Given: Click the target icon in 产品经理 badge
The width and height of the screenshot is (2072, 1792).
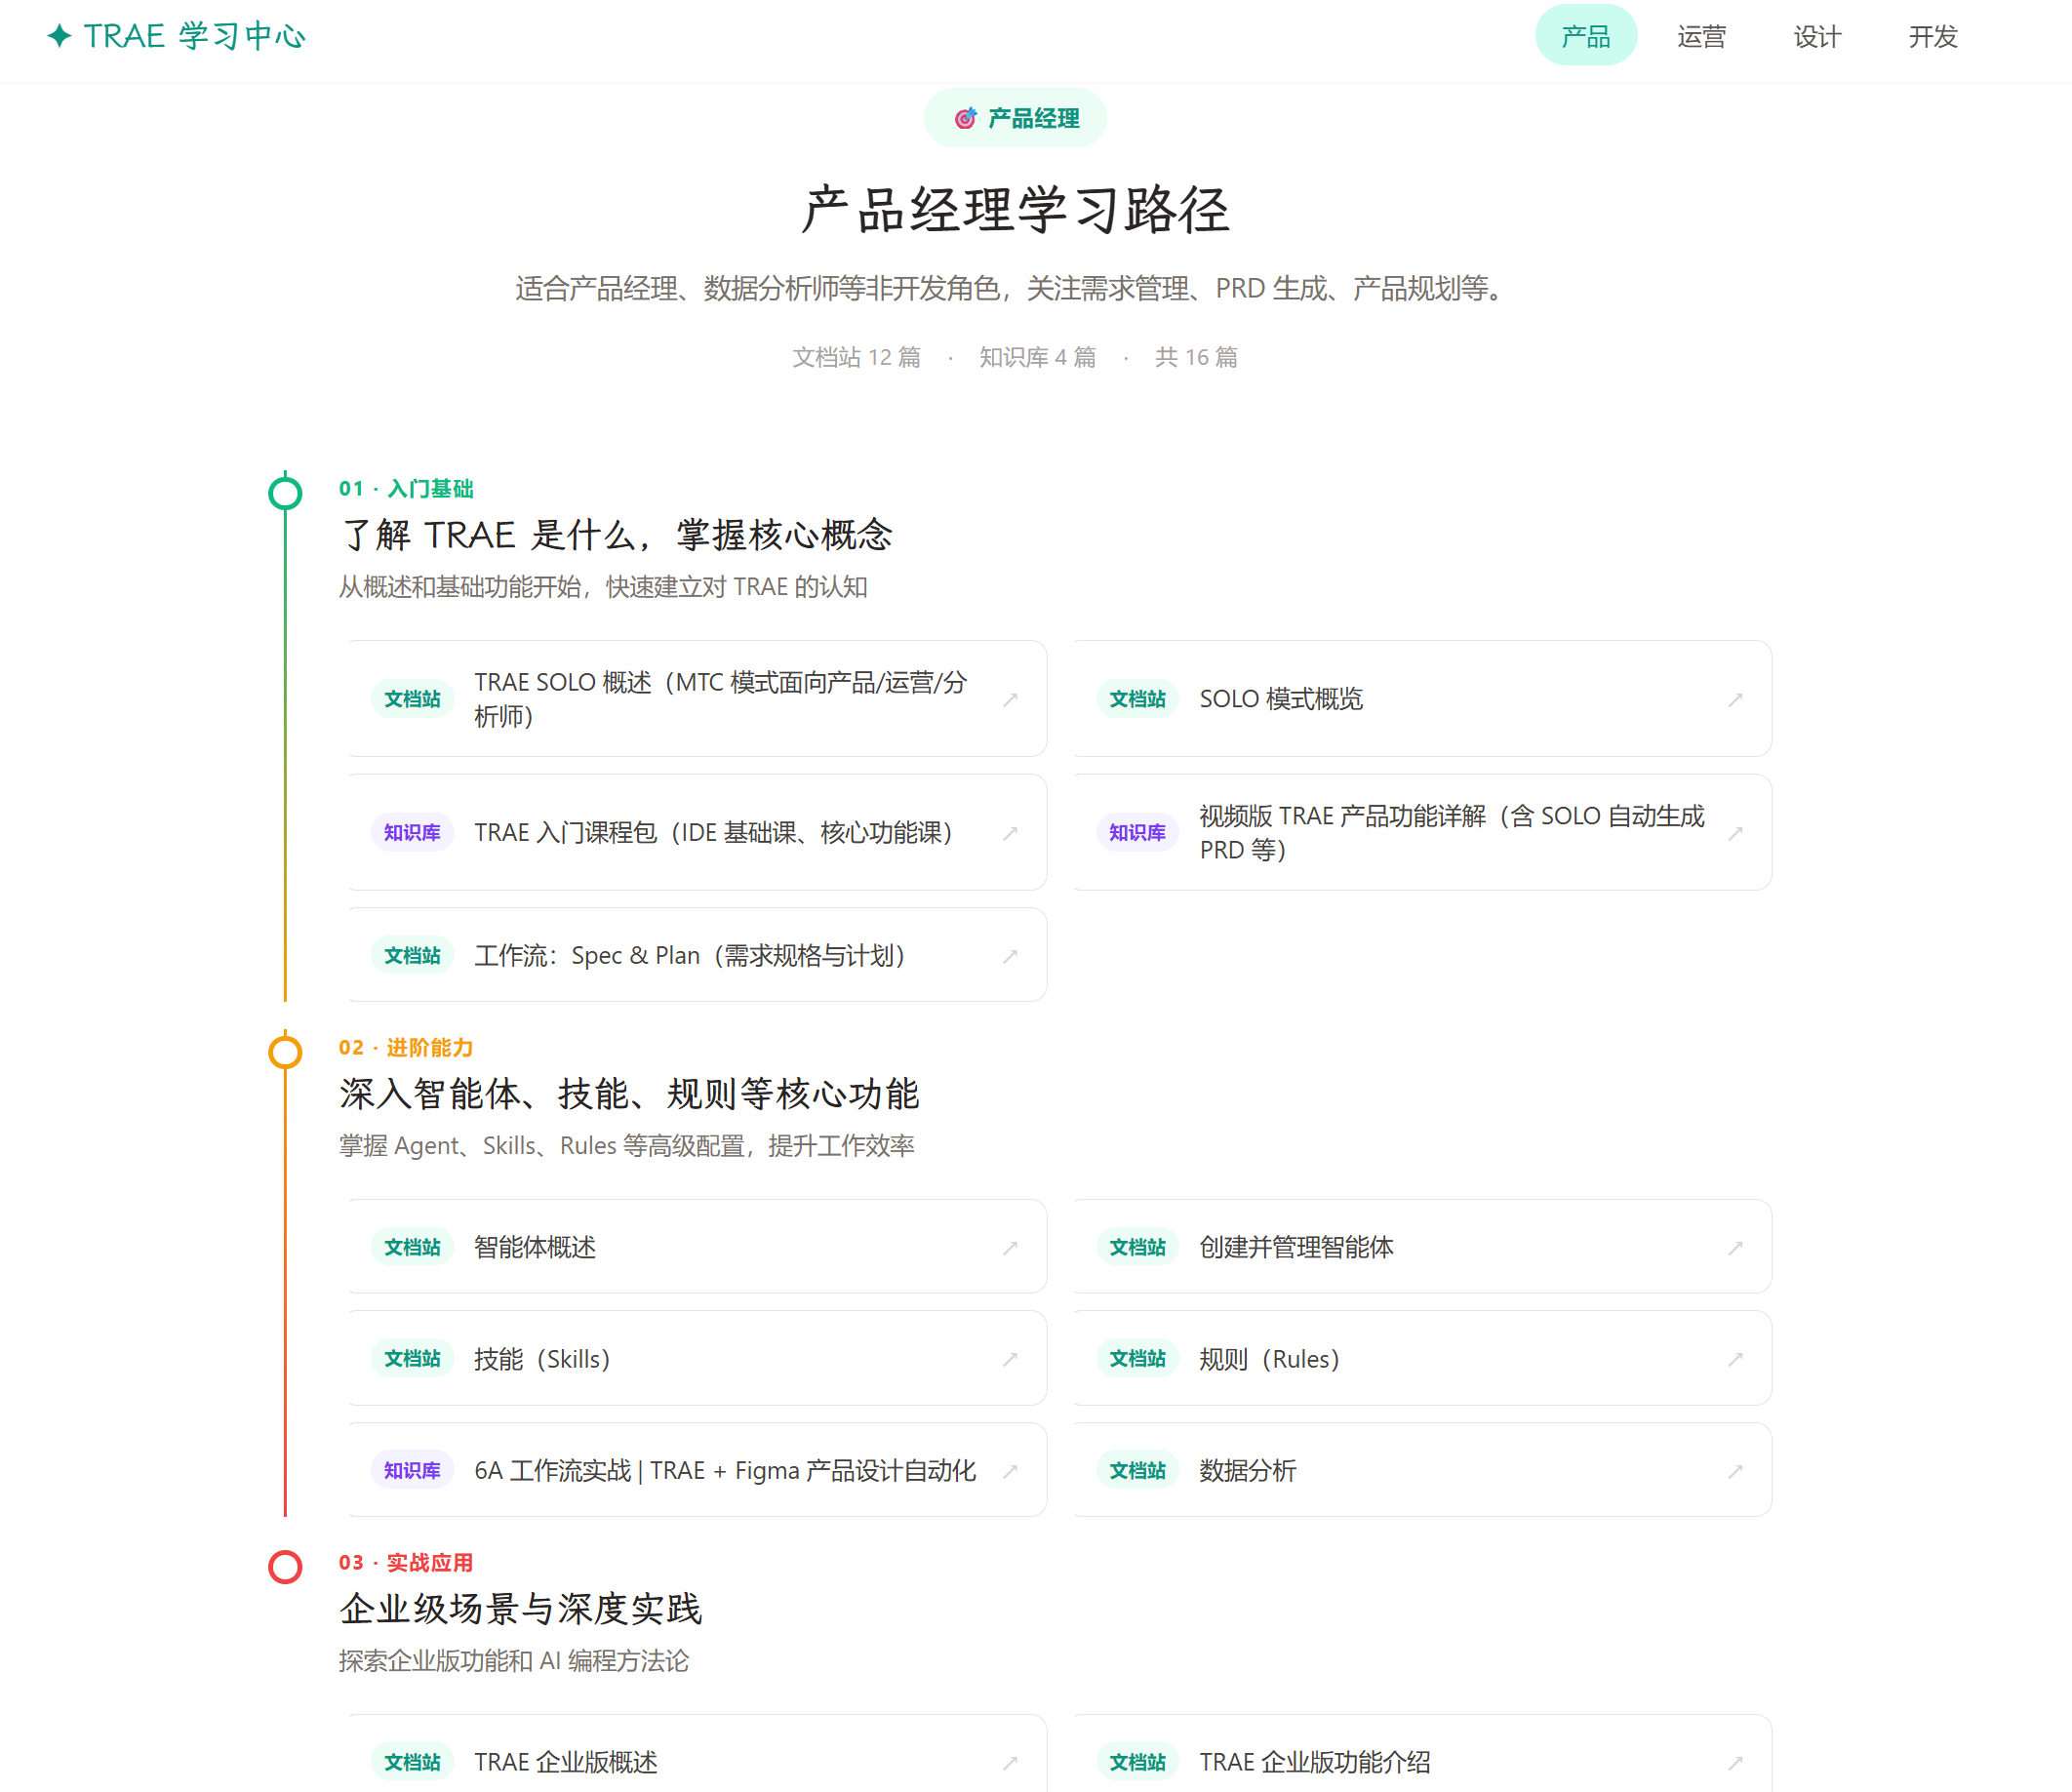Looking at the screenshot, I should [964, 119].
